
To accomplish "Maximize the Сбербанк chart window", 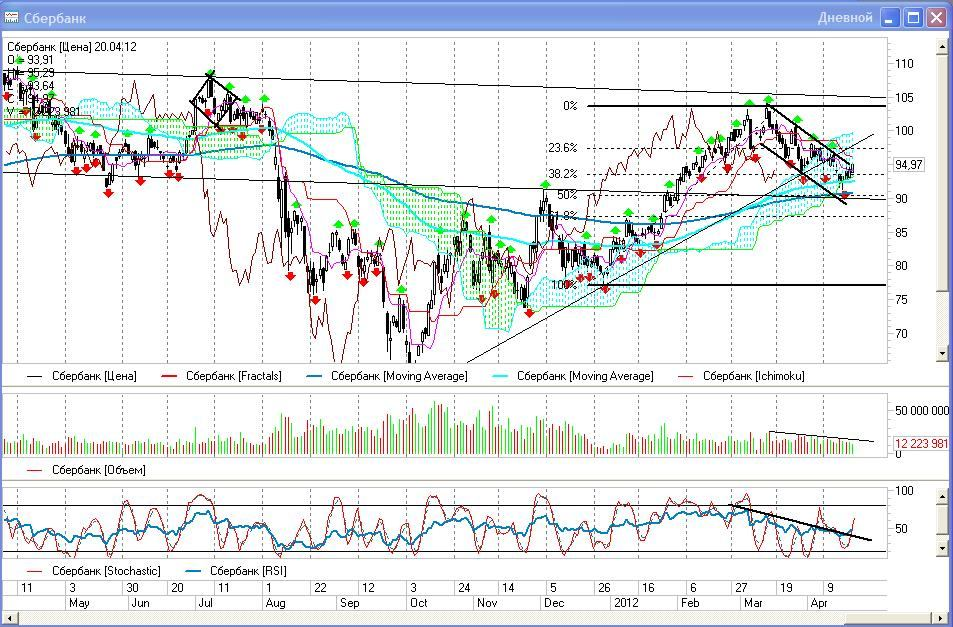I will (913, 18).
